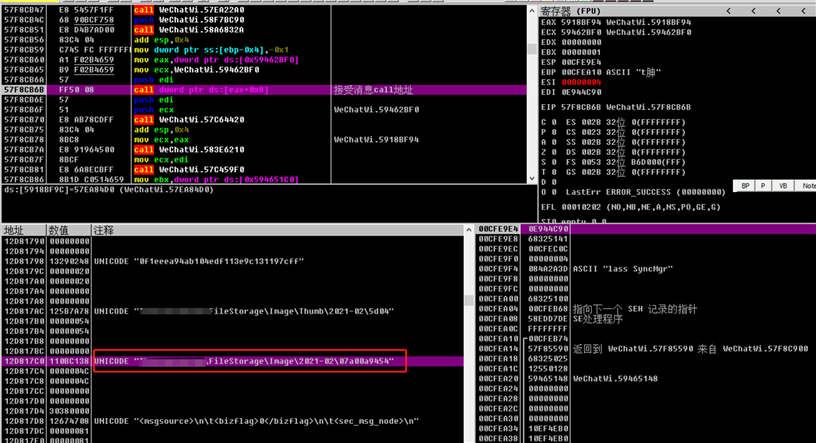Select EBX register value 00000001
The width and height of the screenshot is (816, 443).
(581, 52)
